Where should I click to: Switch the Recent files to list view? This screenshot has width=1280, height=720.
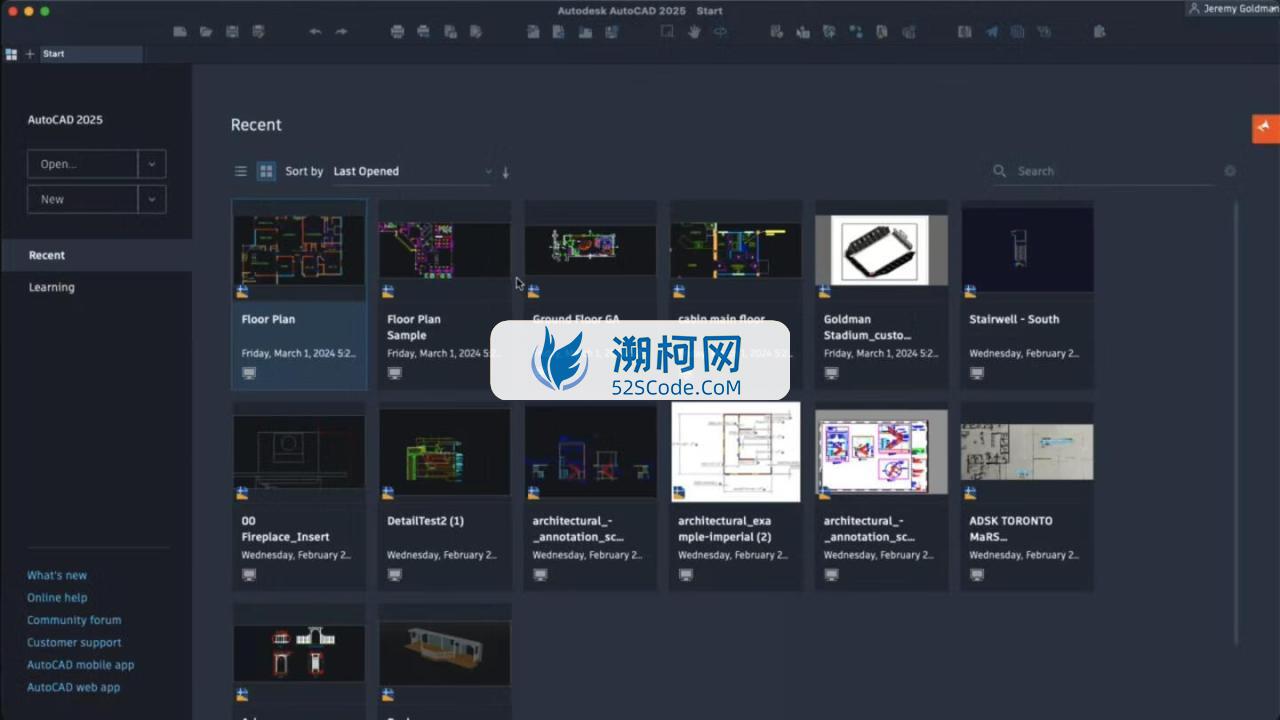coord(240,171)
